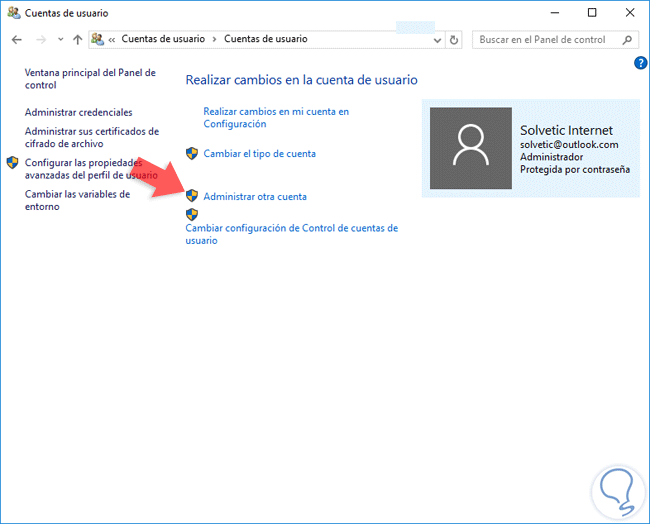Select the 'Solvetic Internet' account name
This screenshot has height=524, width=650.
pyautogui.click(x=566, y=131)
